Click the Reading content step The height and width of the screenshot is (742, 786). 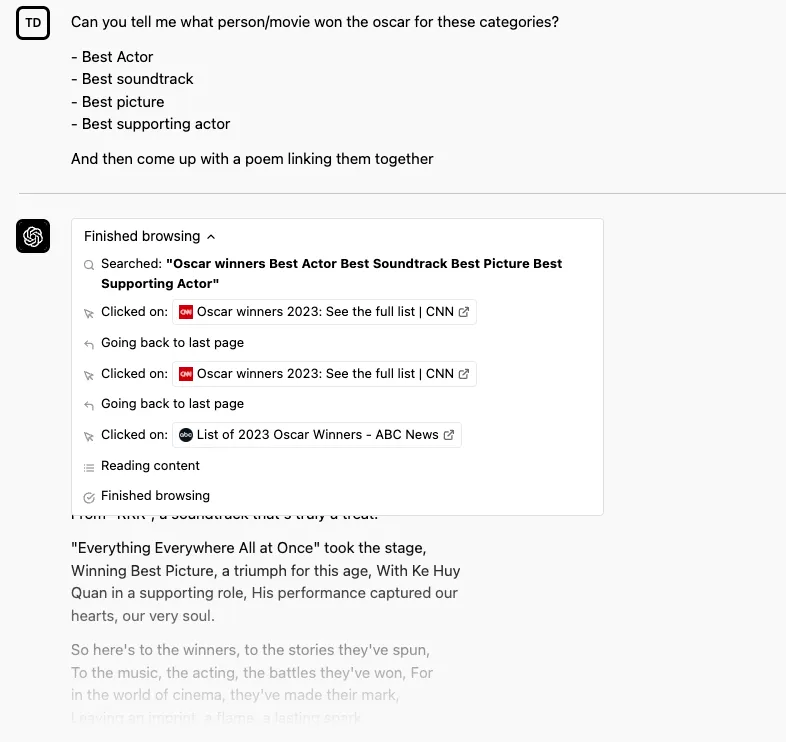(150, 466)
